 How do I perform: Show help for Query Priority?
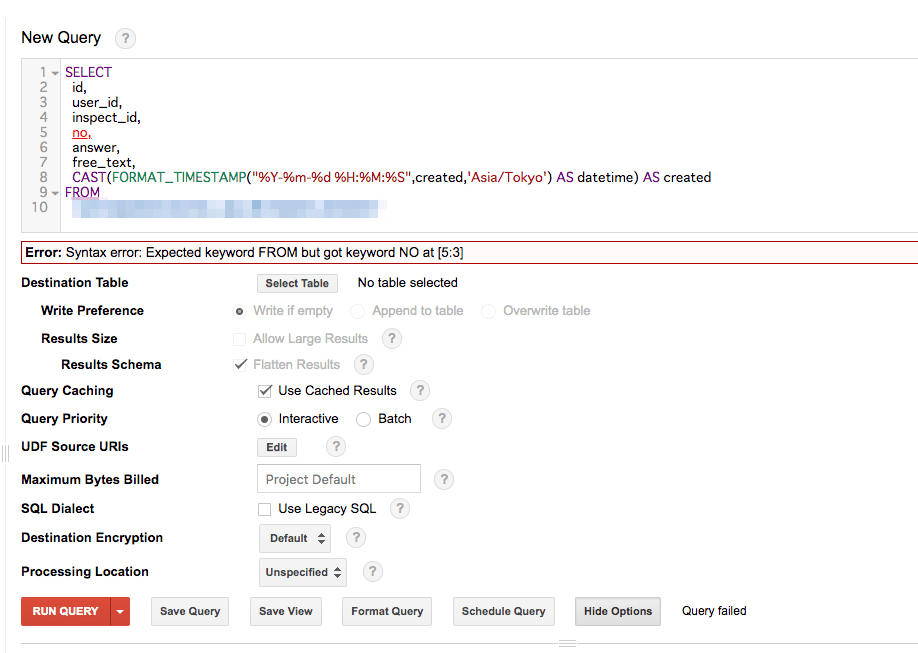(440, 419)
